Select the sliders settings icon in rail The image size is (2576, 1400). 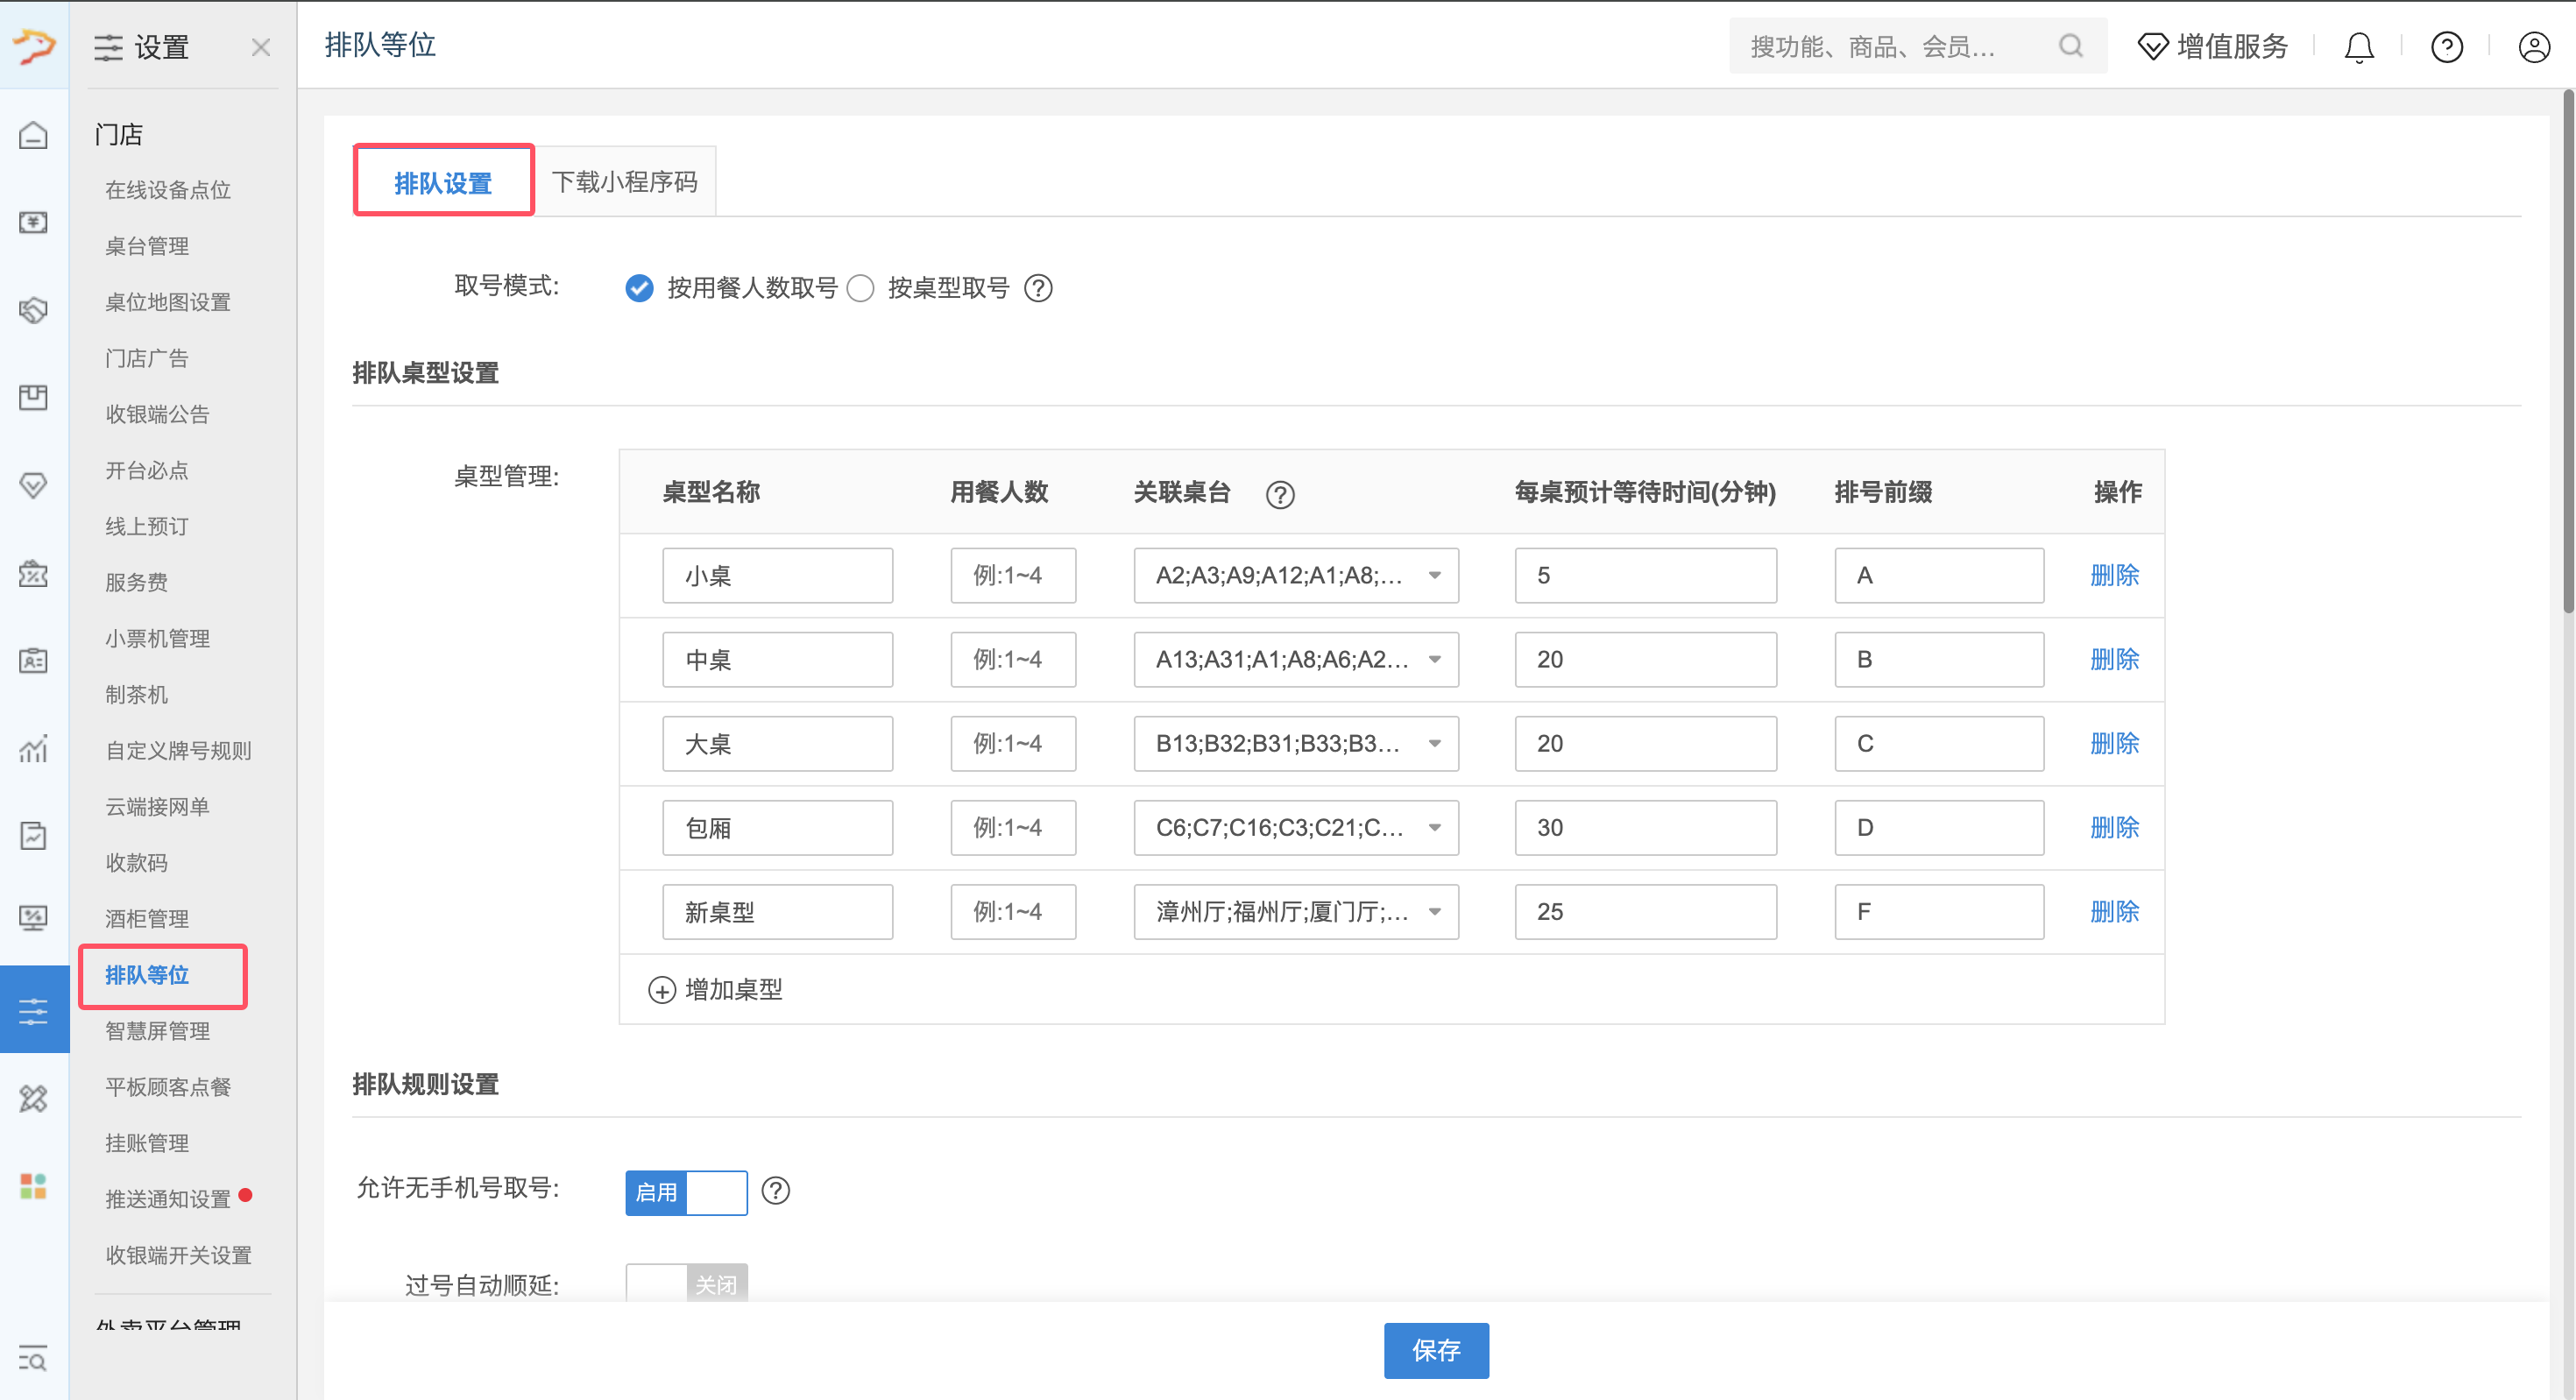[x=33, y=1010]
